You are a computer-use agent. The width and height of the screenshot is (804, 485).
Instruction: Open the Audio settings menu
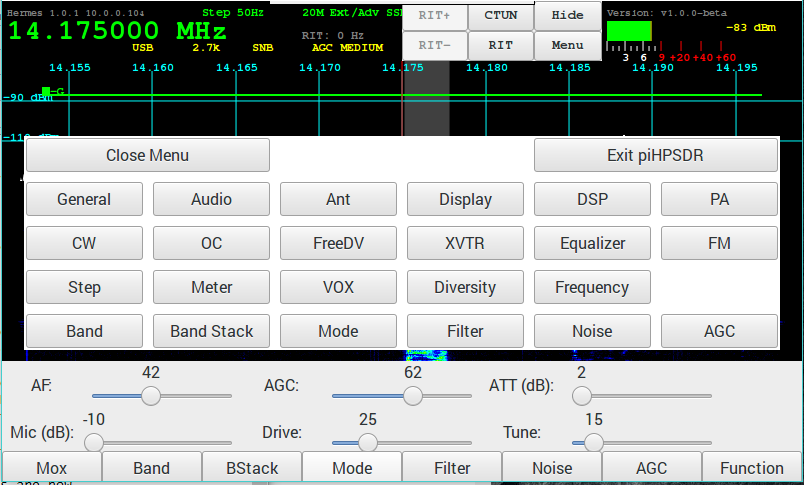tap(211, 199)
